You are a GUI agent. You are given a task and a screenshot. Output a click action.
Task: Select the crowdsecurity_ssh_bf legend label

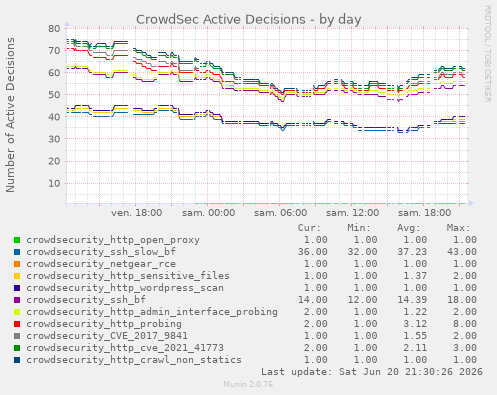[x=86, y=300]
